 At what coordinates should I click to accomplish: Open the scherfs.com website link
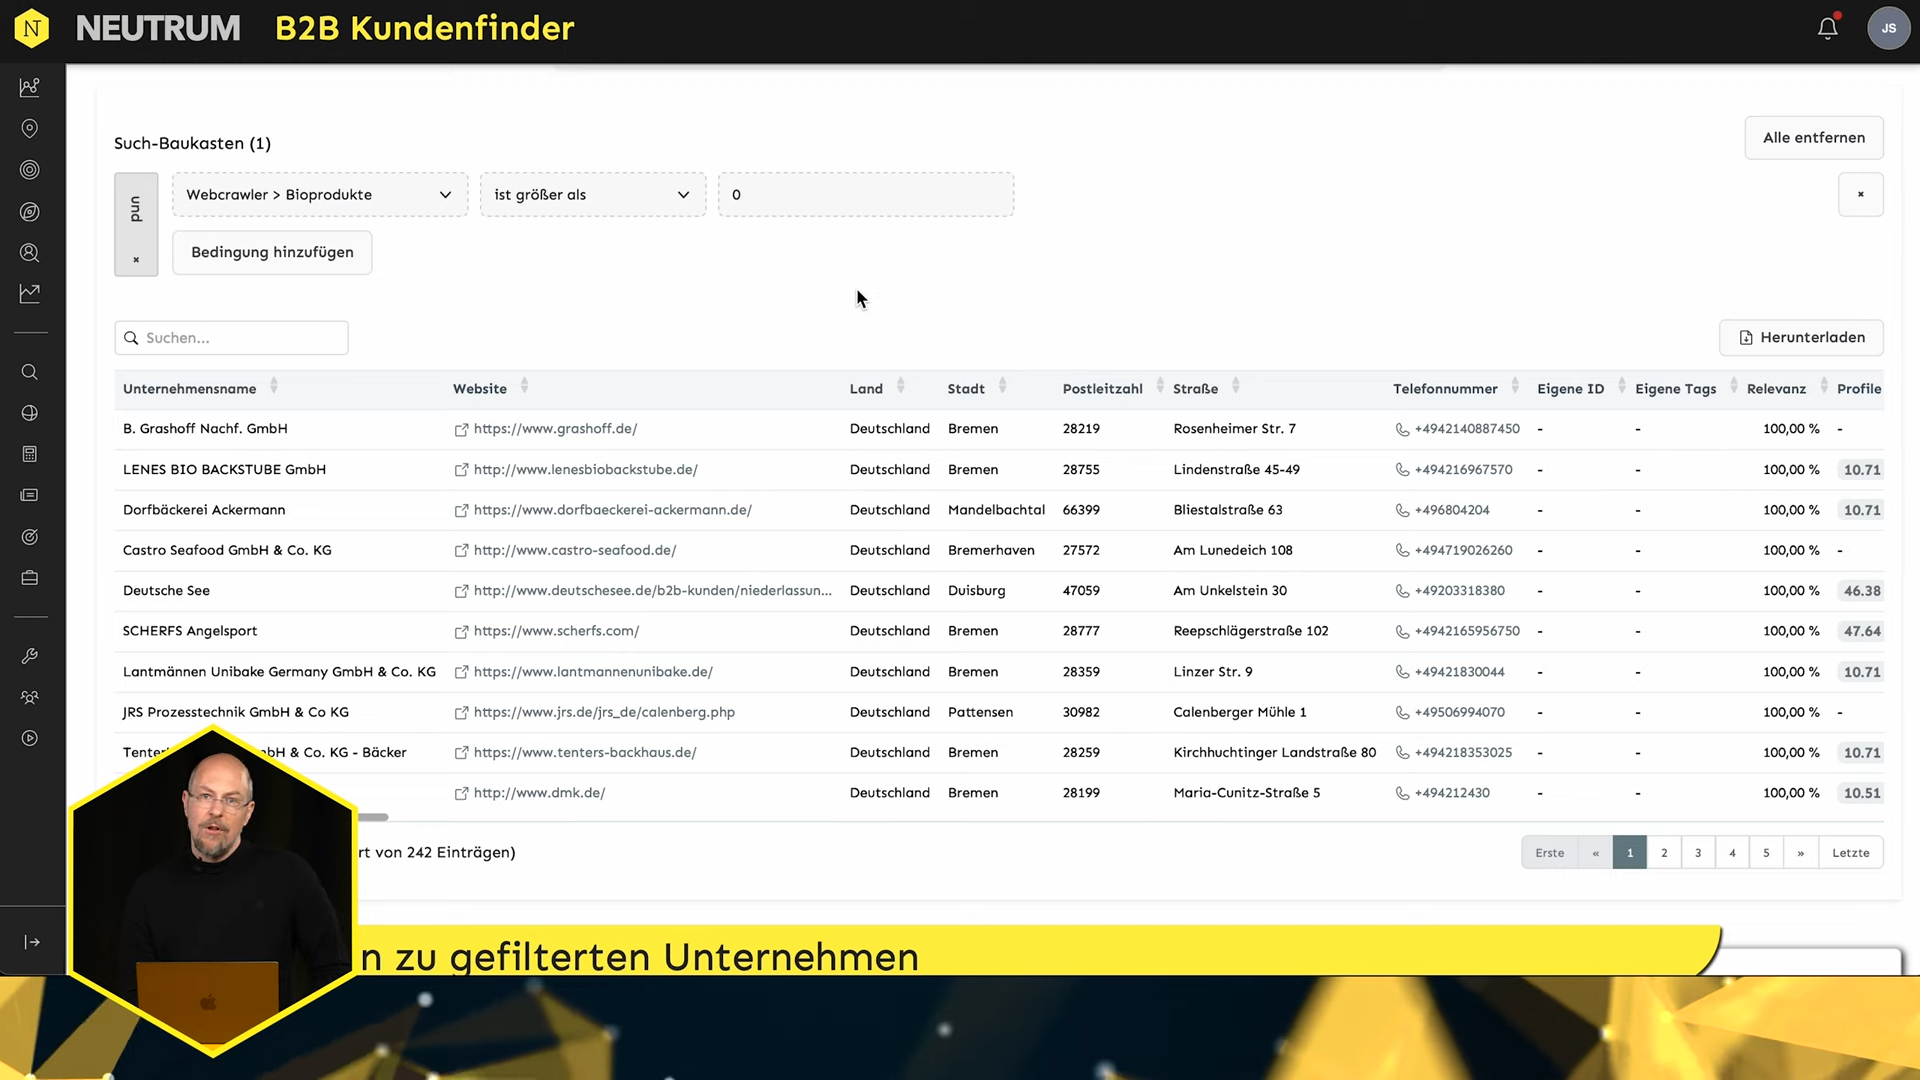click(x=556, y=631)
